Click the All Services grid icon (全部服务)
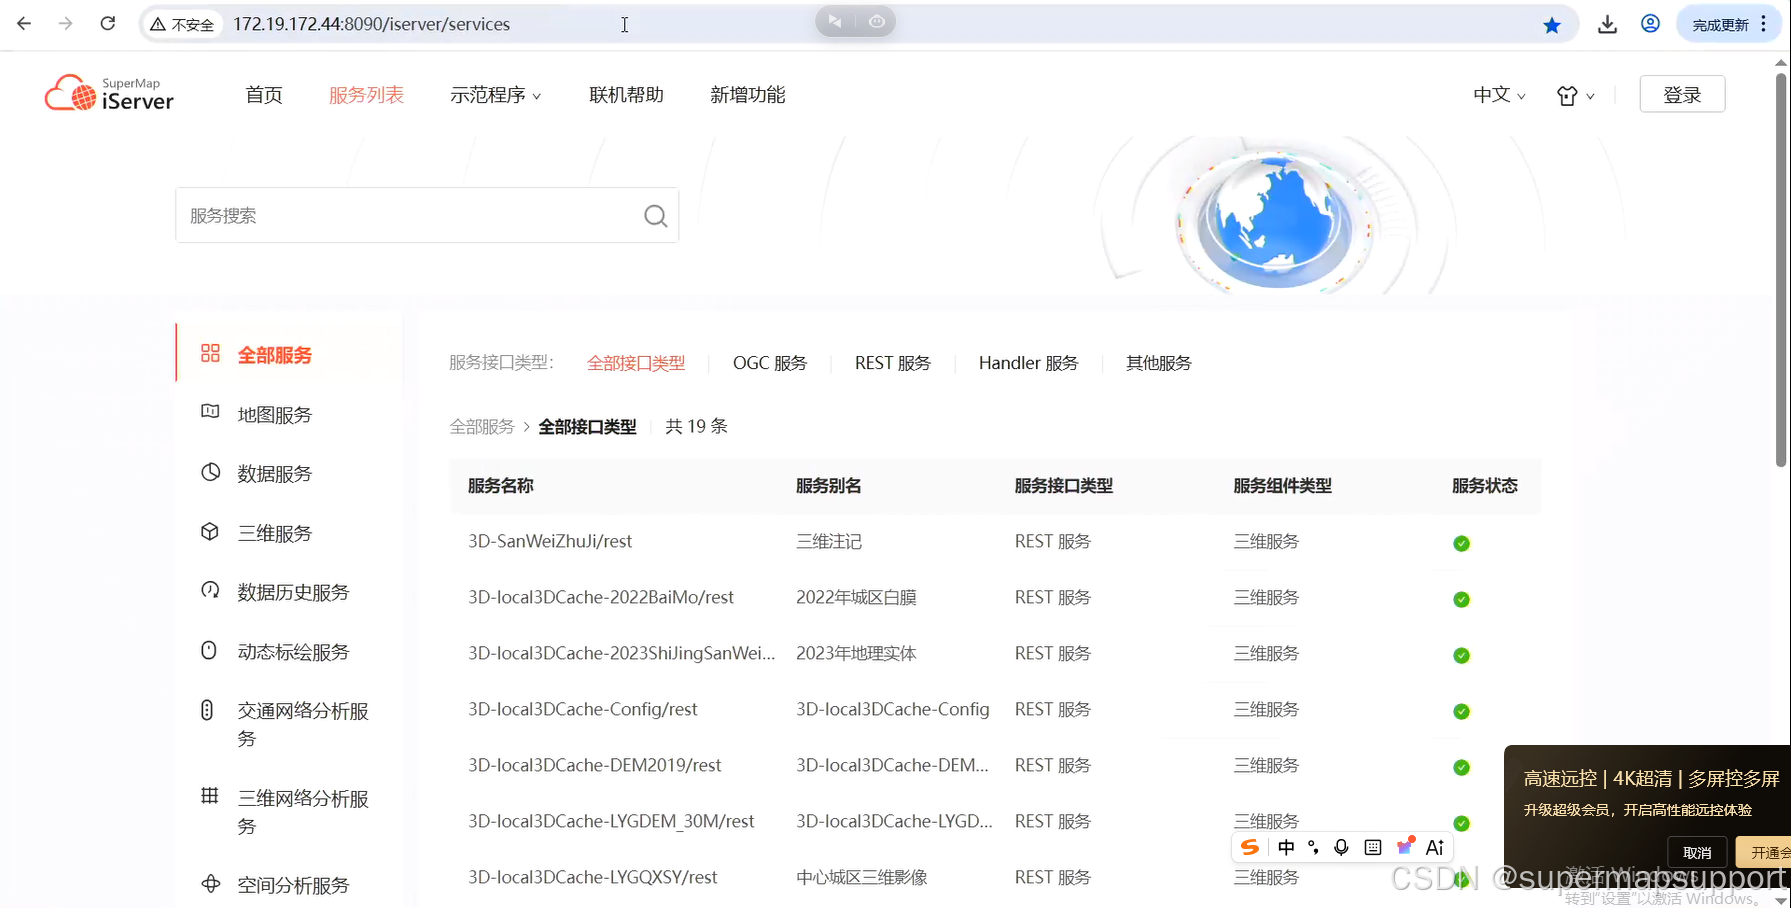Viewport: 1791px width, 908px height. click(210, 353)
